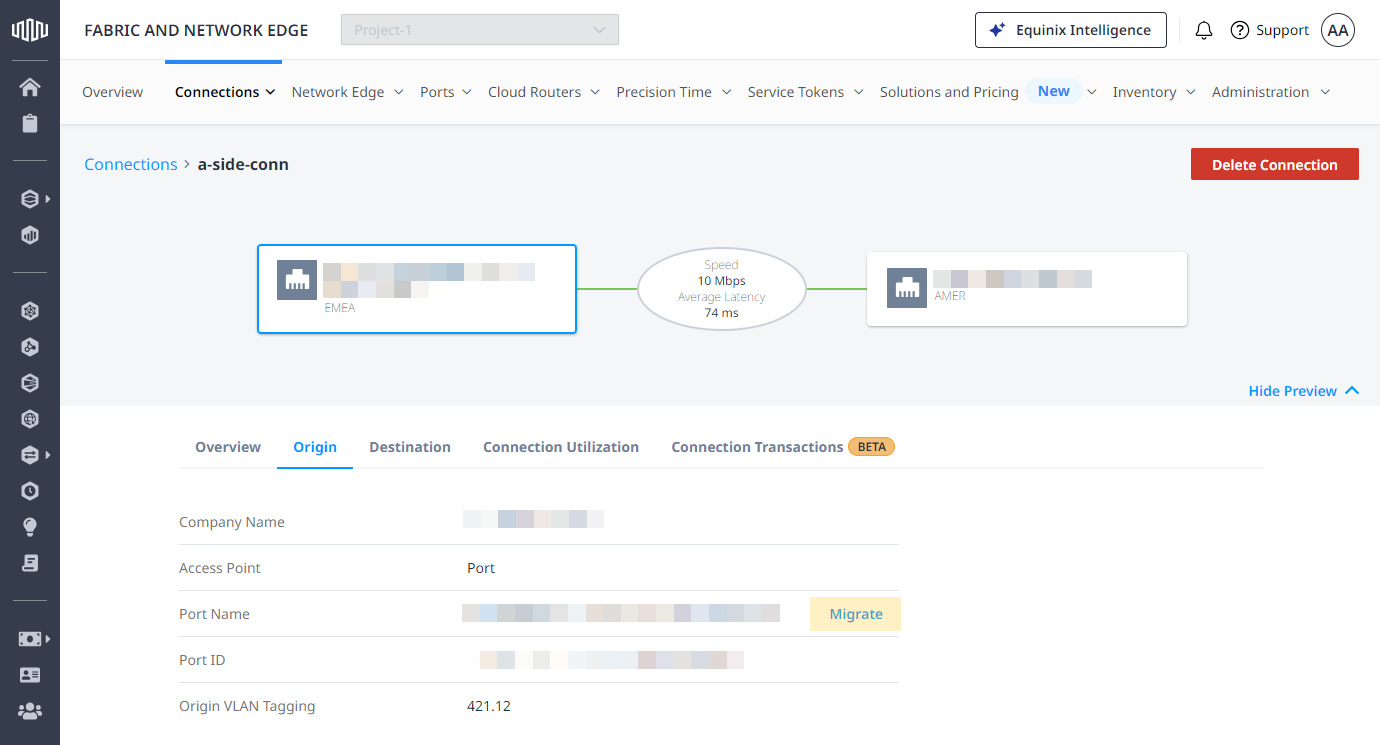The image size is (1380, 745).
Task: Click the BETA badge on Connection Transactions
Action: (872, 447)
